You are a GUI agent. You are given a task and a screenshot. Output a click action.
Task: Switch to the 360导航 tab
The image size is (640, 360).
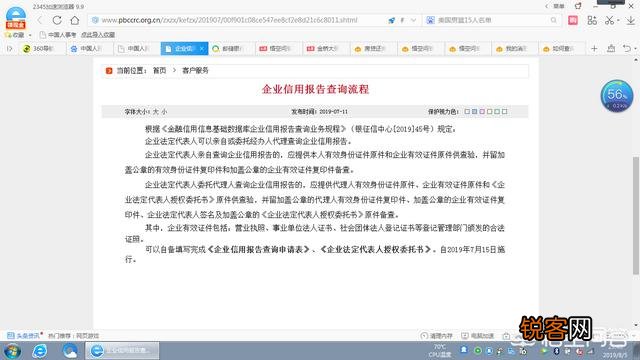click(x=42, y=49)
